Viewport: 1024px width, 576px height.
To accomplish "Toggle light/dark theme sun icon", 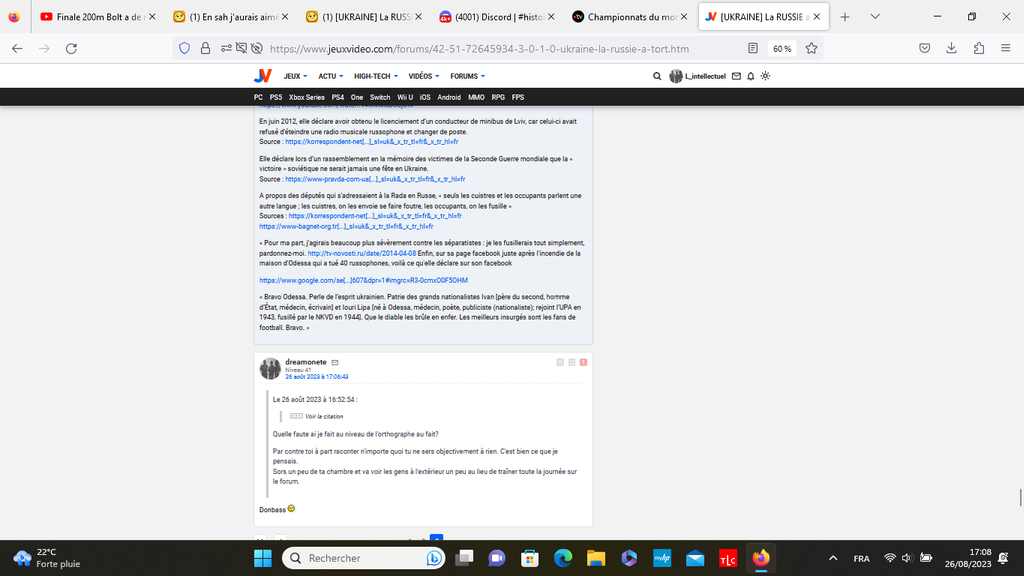I will click(765, 76).
